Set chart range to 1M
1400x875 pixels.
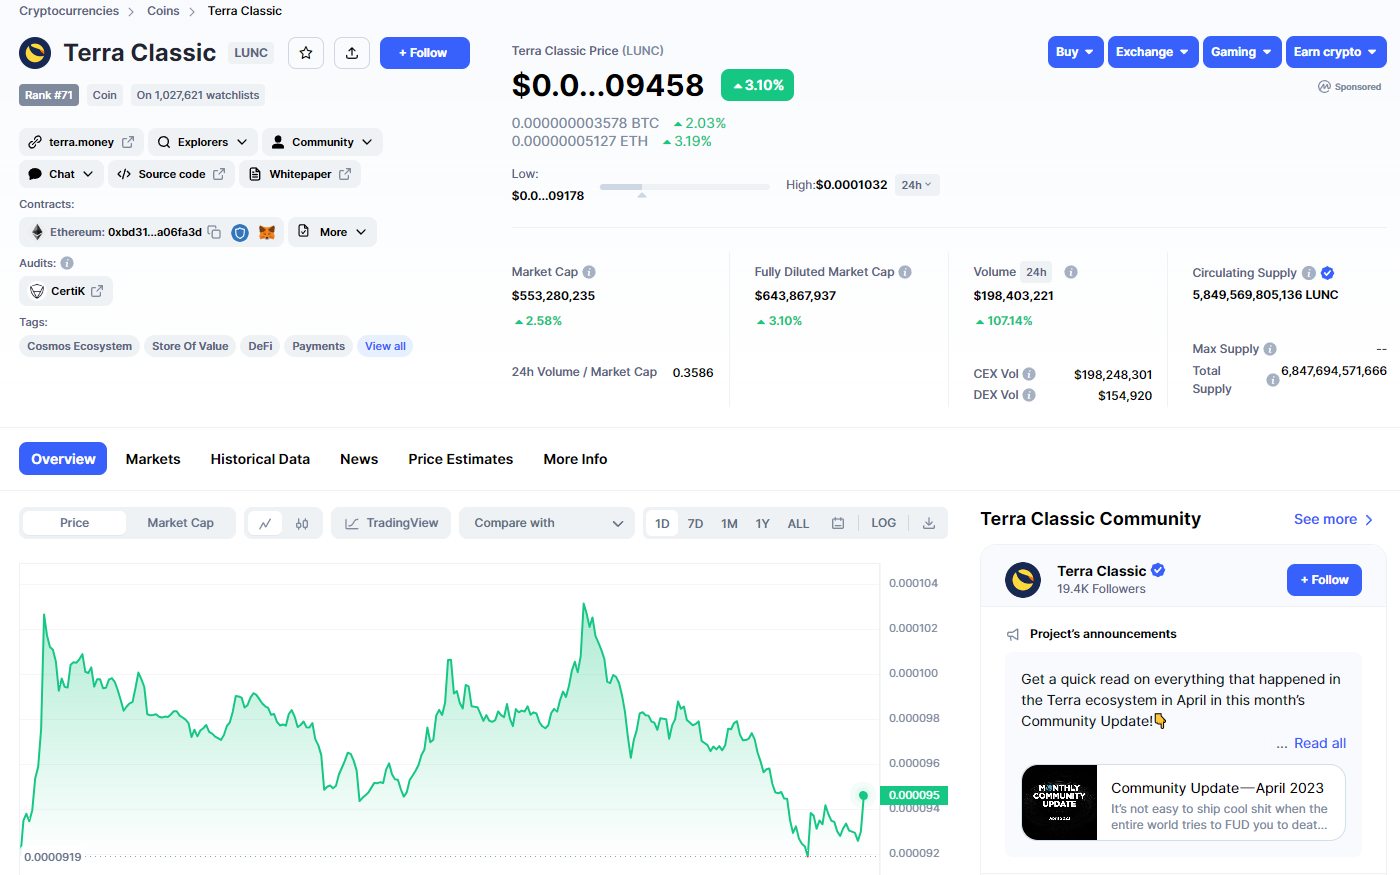730,523
